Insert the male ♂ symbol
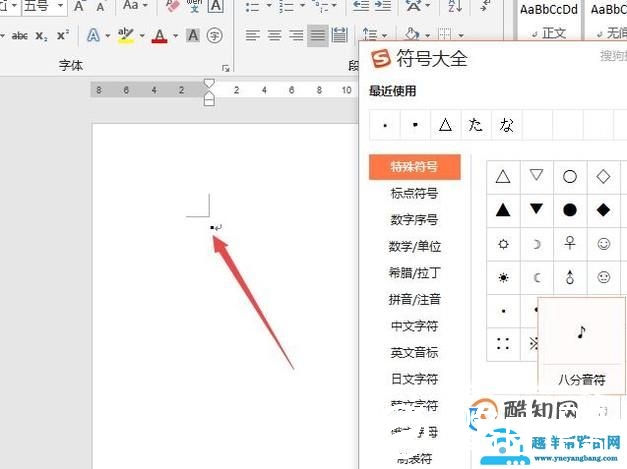627x469 pixels. (570, 277)
